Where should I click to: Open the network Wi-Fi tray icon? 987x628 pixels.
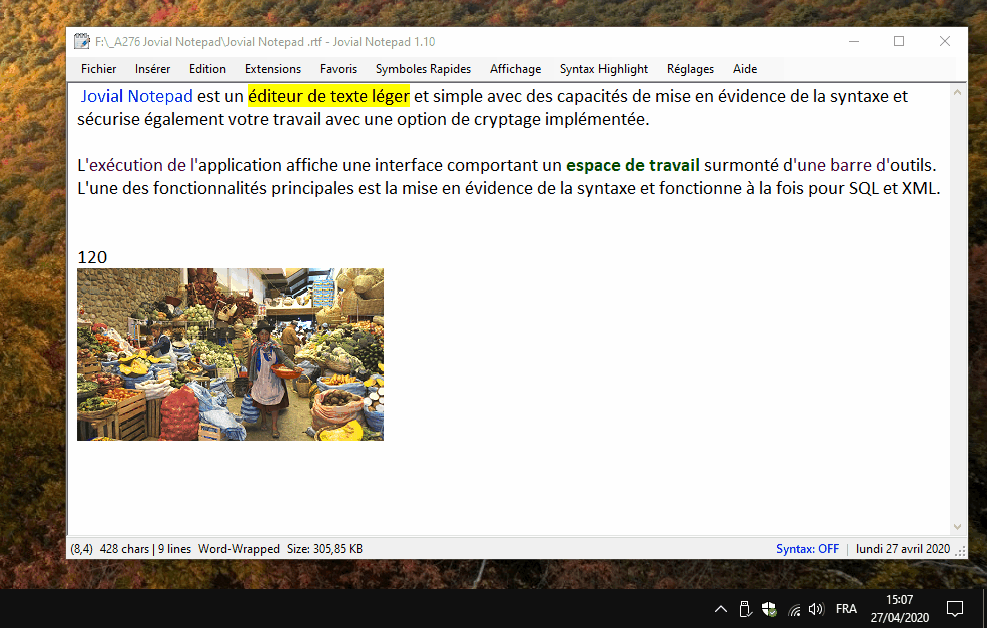pyautogui.click(x=794, y=609)
